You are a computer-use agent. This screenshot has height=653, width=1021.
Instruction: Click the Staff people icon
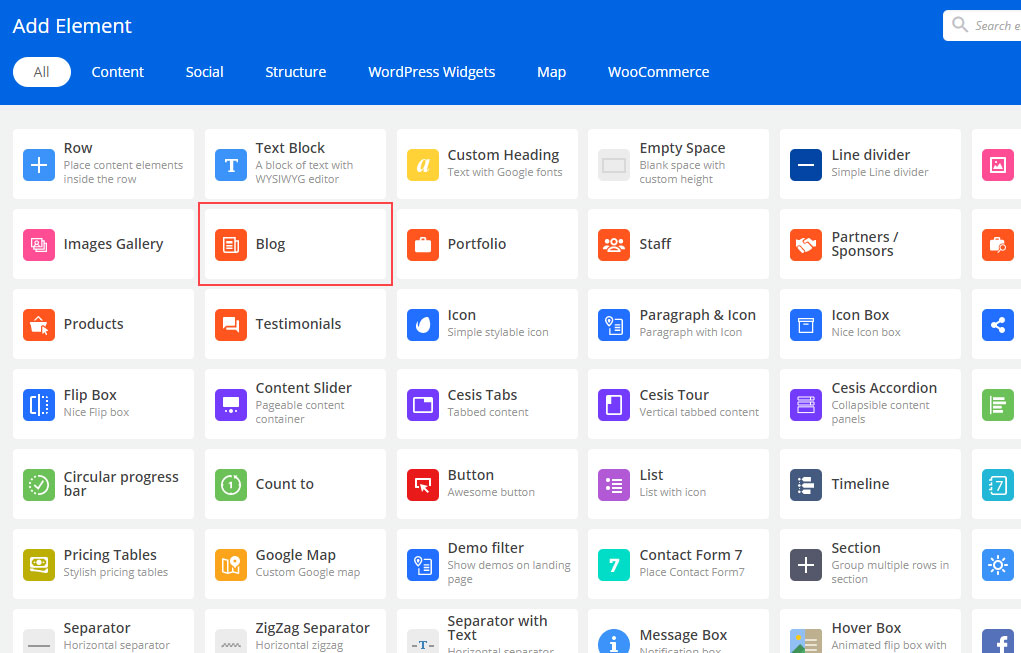(614, 244)
